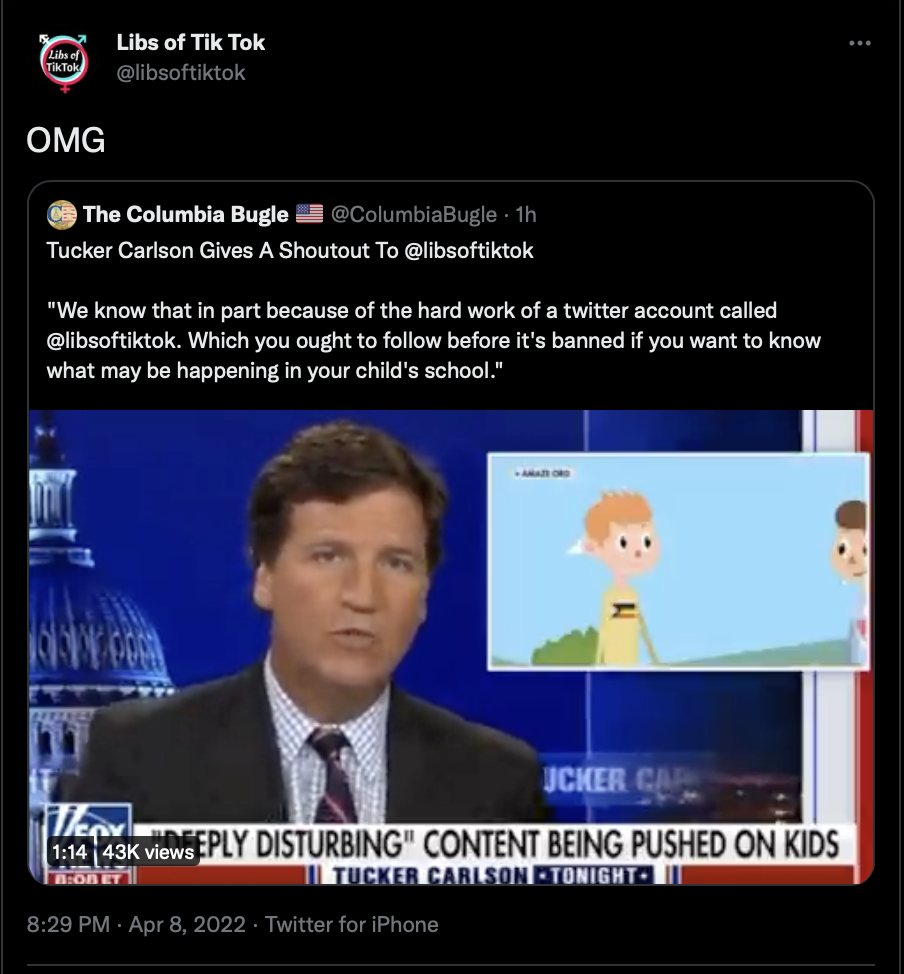This screenshot has width=904, height=974.
Task: Click the Libs of Tik Tok display name
Action: coord(191,43)
